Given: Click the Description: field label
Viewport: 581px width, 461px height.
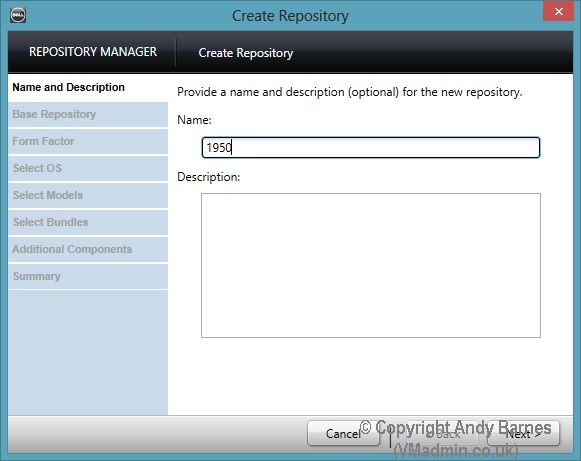Looking at the screenshot, I should click(x=209, y=177).
